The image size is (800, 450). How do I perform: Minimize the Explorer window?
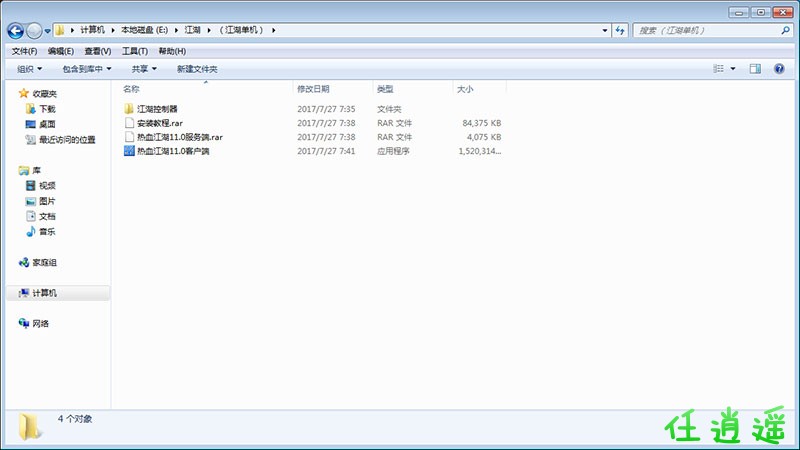(738, 12)
